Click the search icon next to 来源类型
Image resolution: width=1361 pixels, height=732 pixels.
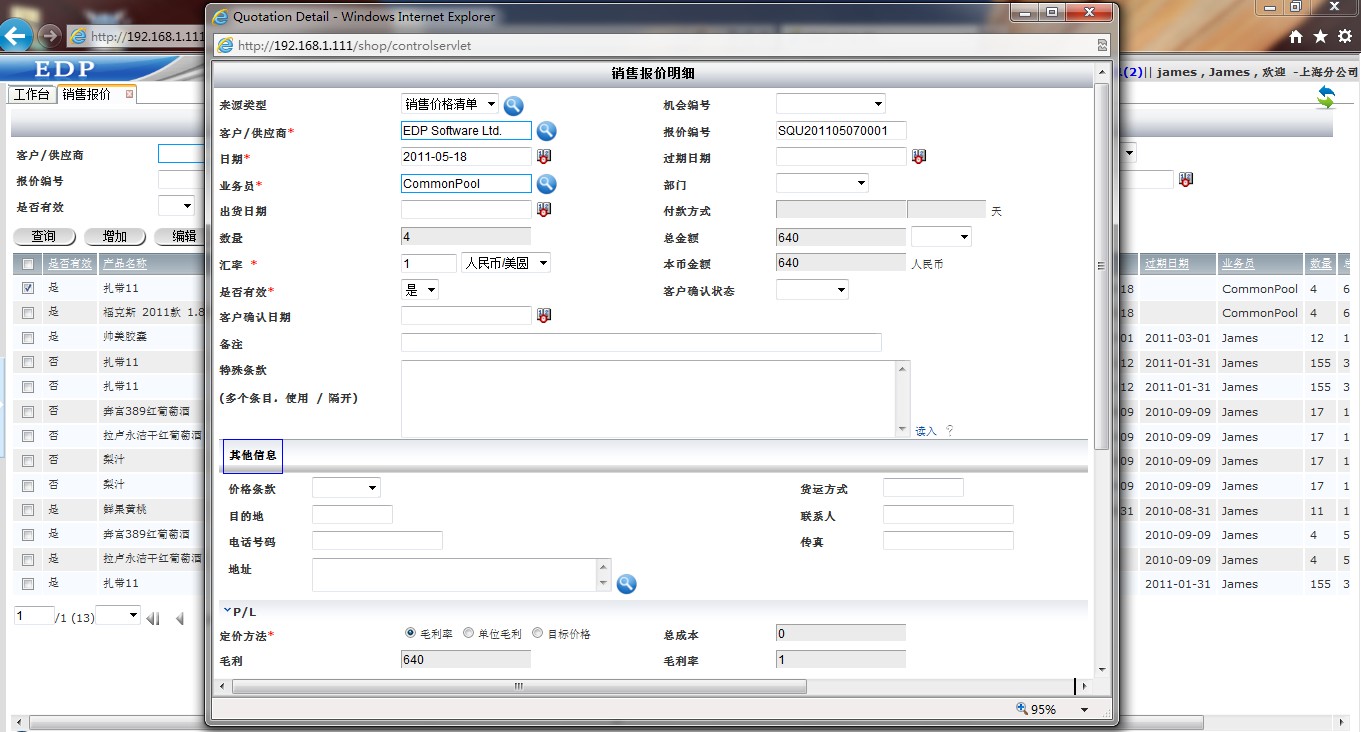point(513,105)
